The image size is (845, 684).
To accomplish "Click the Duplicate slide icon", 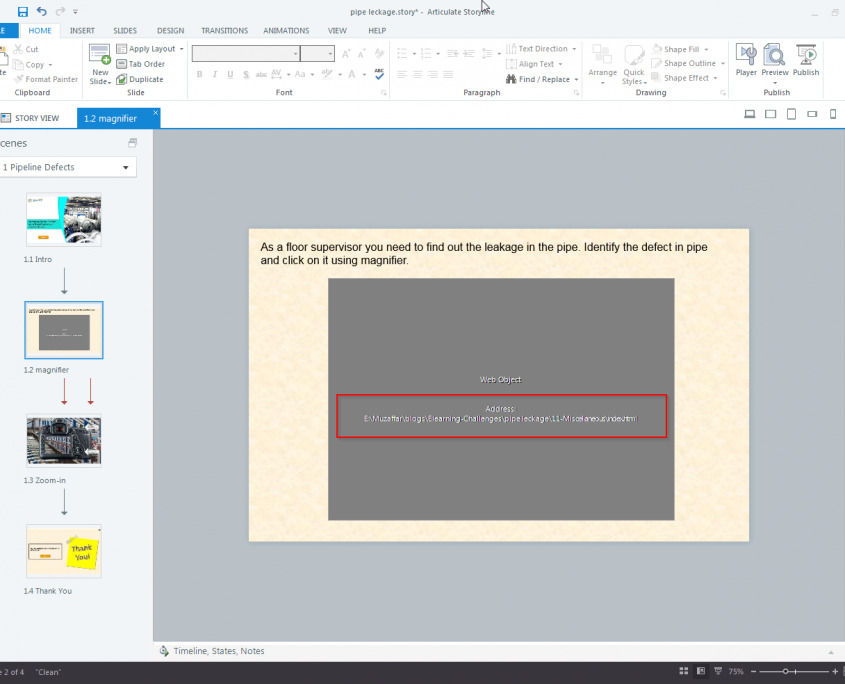I will (x=141, y=79).
